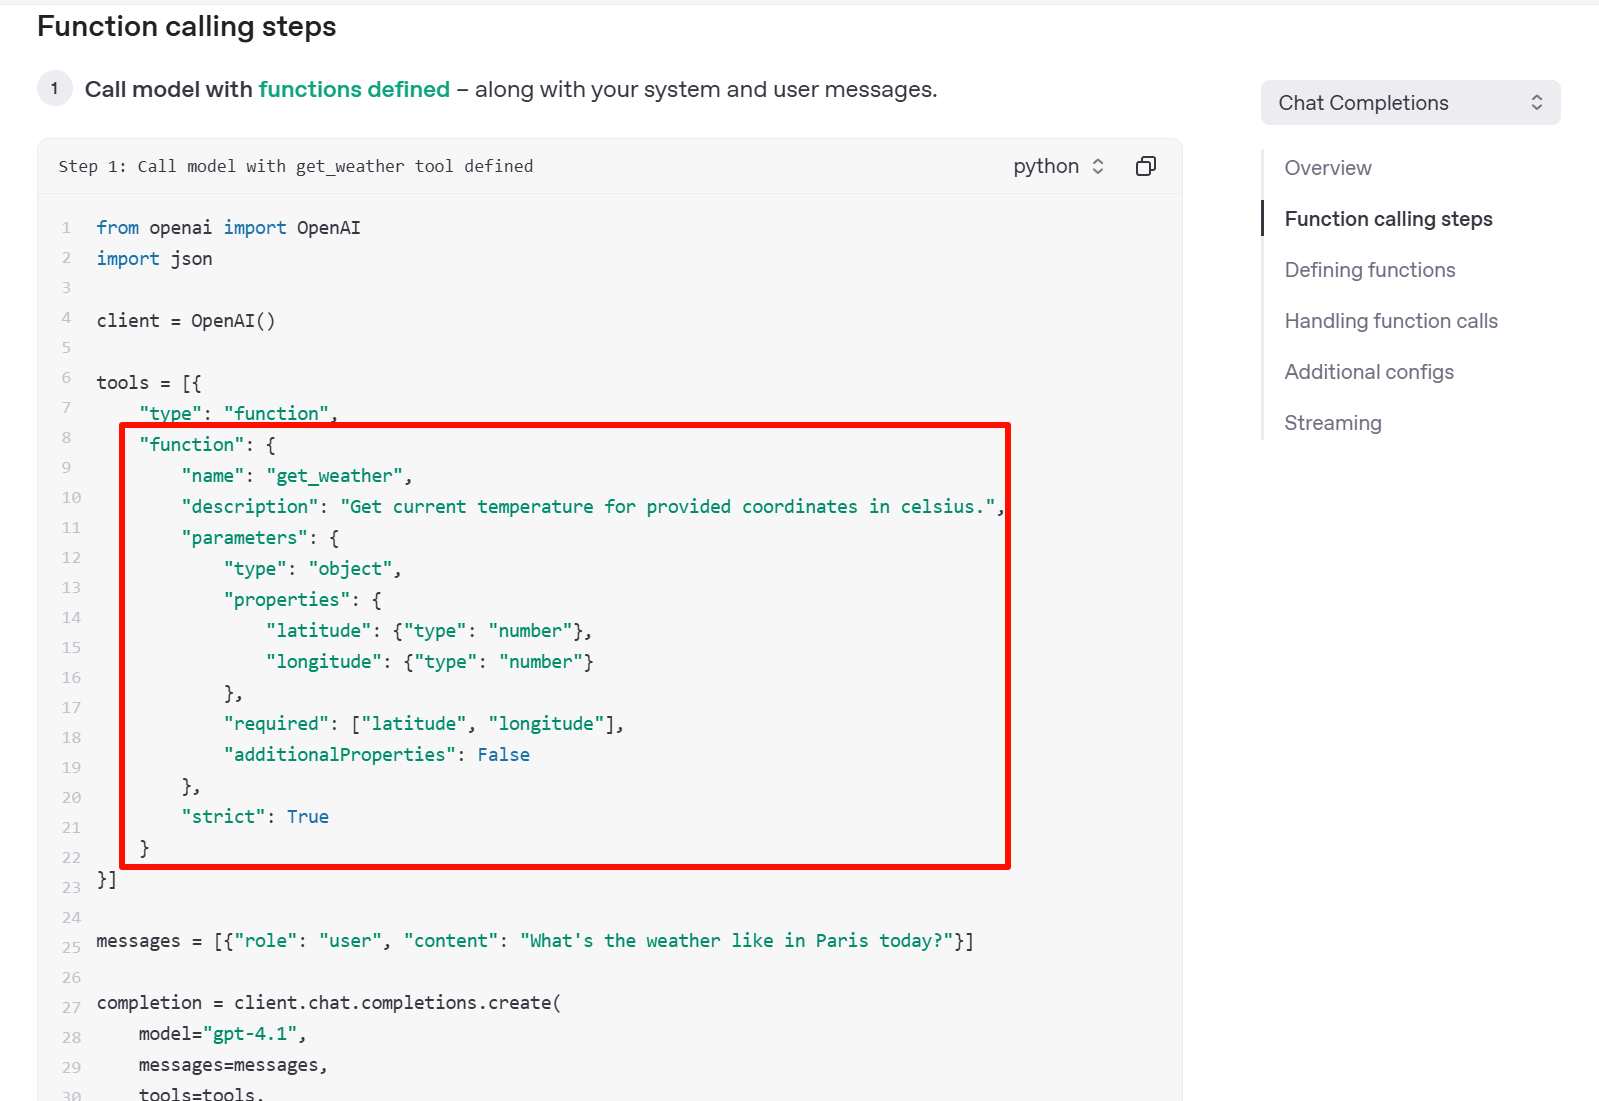The image size is (1599, 1101).
Task: Click the '"latitude"' property line
Action: 429,631
